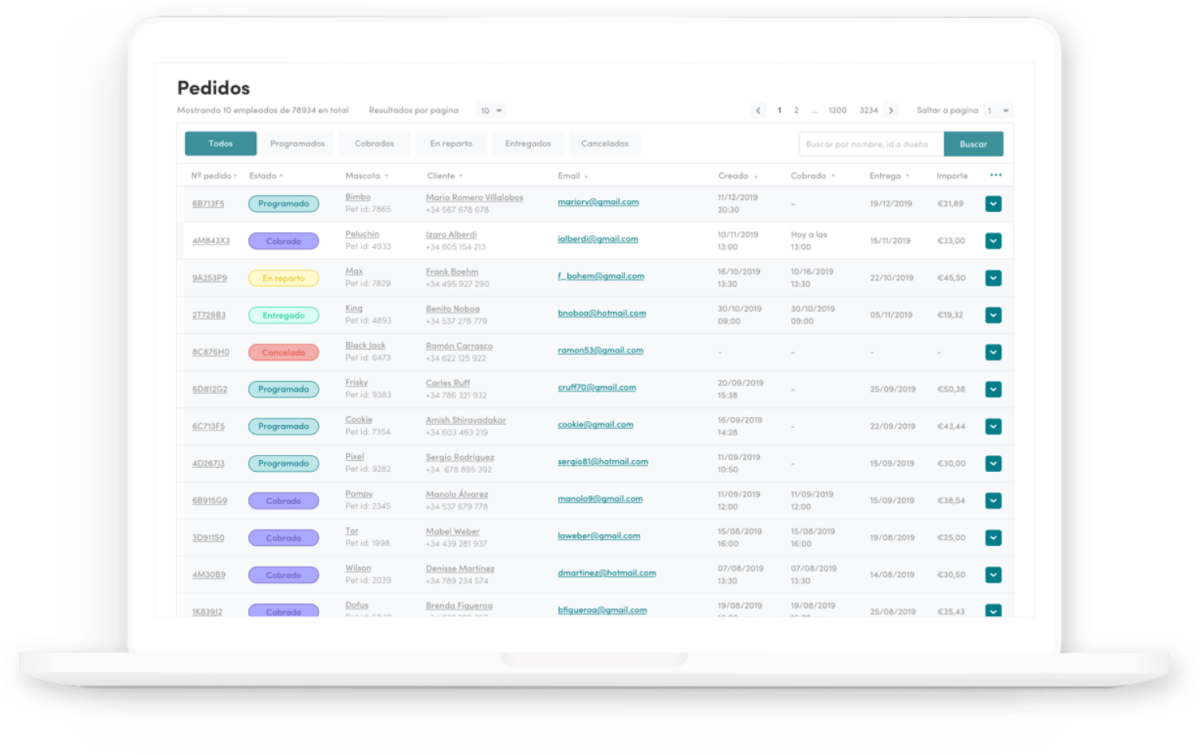Expand details for pedido 4M30B9
Image resolution: width=1200 pixels, height=755 pixels.
(993, 574)
